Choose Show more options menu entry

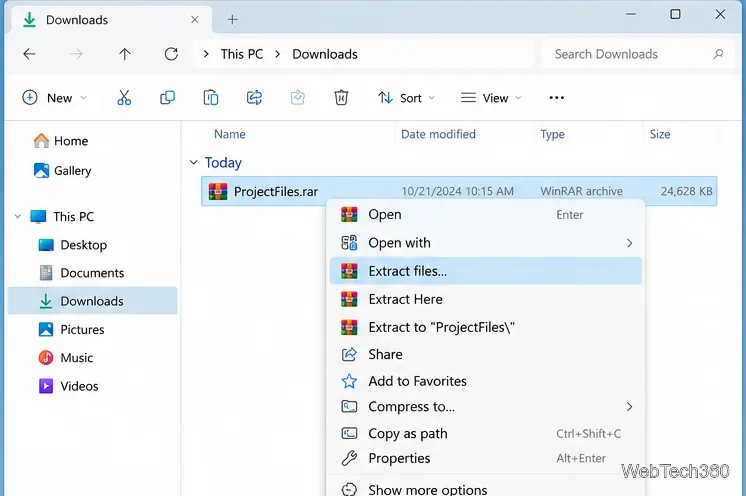click(x=486, y=489)
